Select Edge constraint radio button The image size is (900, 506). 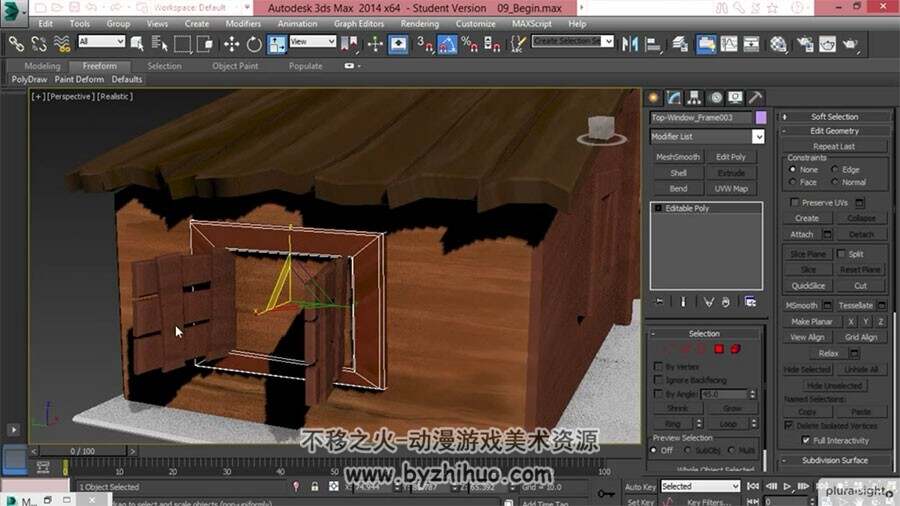point(835,169)
